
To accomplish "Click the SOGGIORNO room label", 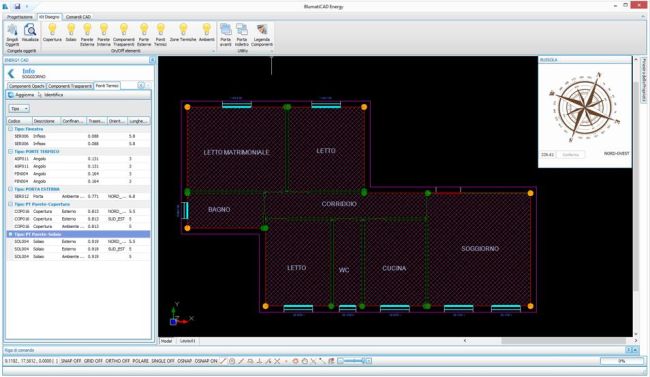I will point(480,248).
